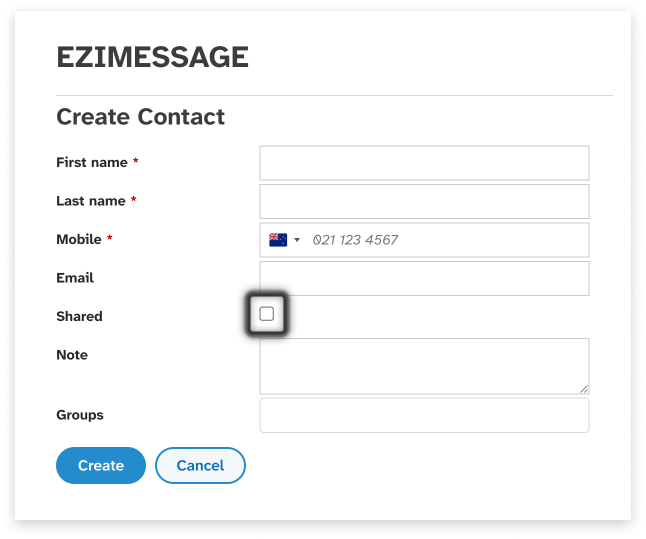Click the Mobile field label
This screenshot has width=646, height=539.
pos(79,239)
